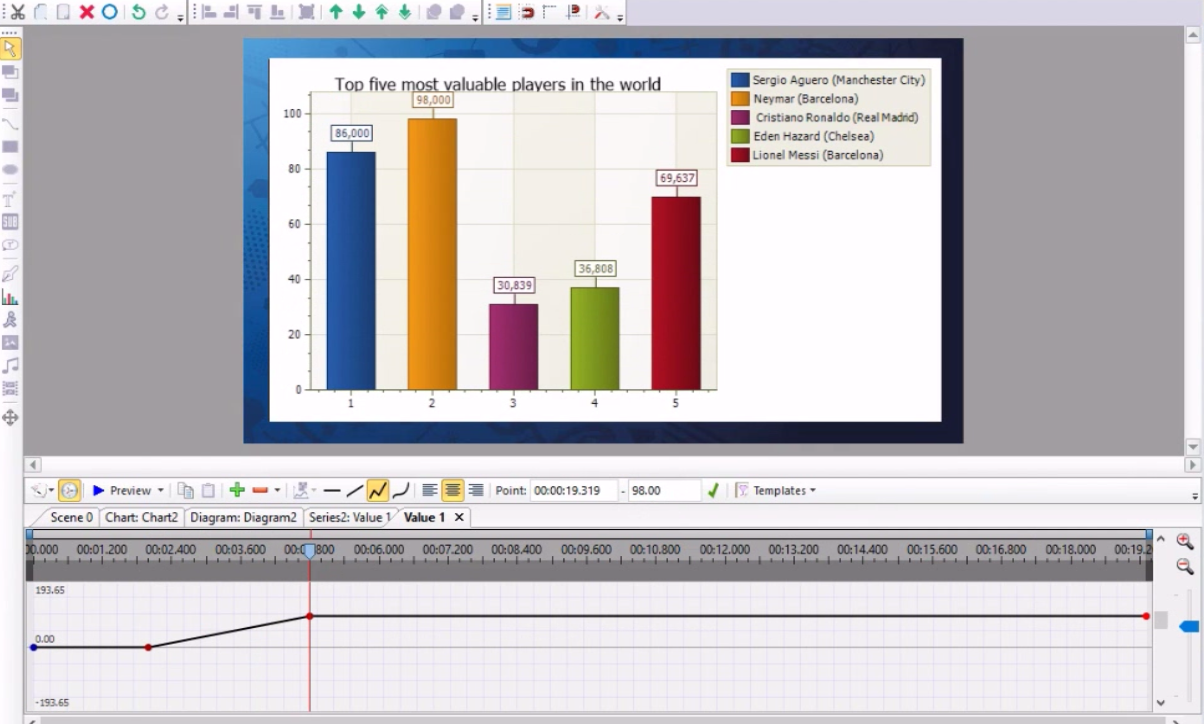Click the orange Neymar legend color swatch
Image resolution: width=1204 pixels, height=724 pixels.
tap(740, 99)
